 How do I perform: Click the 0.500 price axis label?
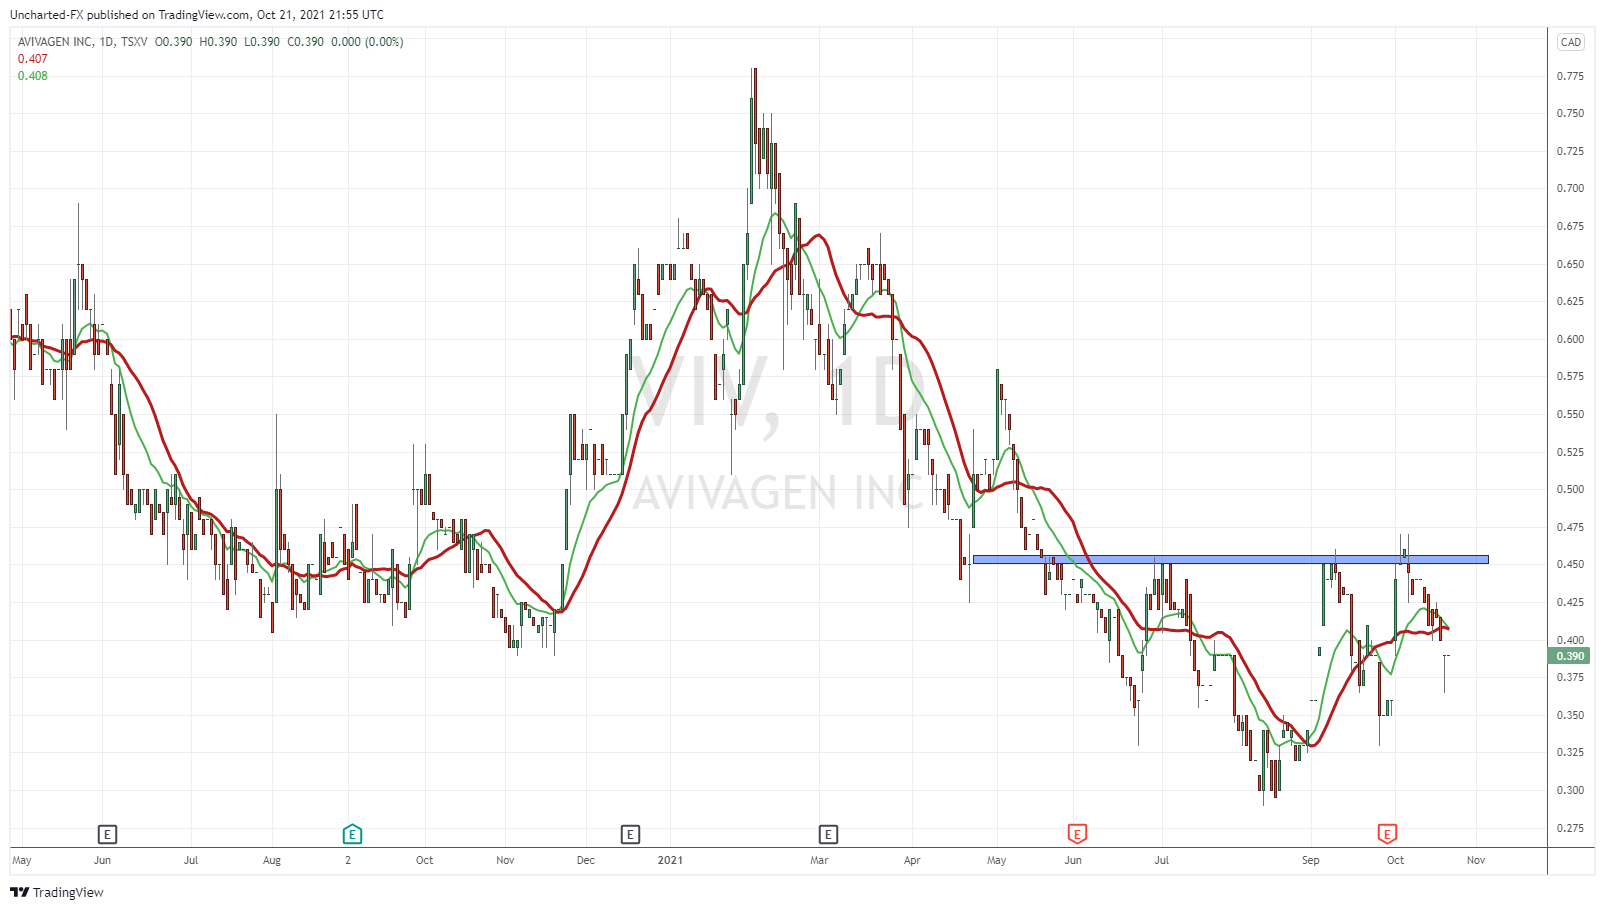click(x=1570, y=489)
